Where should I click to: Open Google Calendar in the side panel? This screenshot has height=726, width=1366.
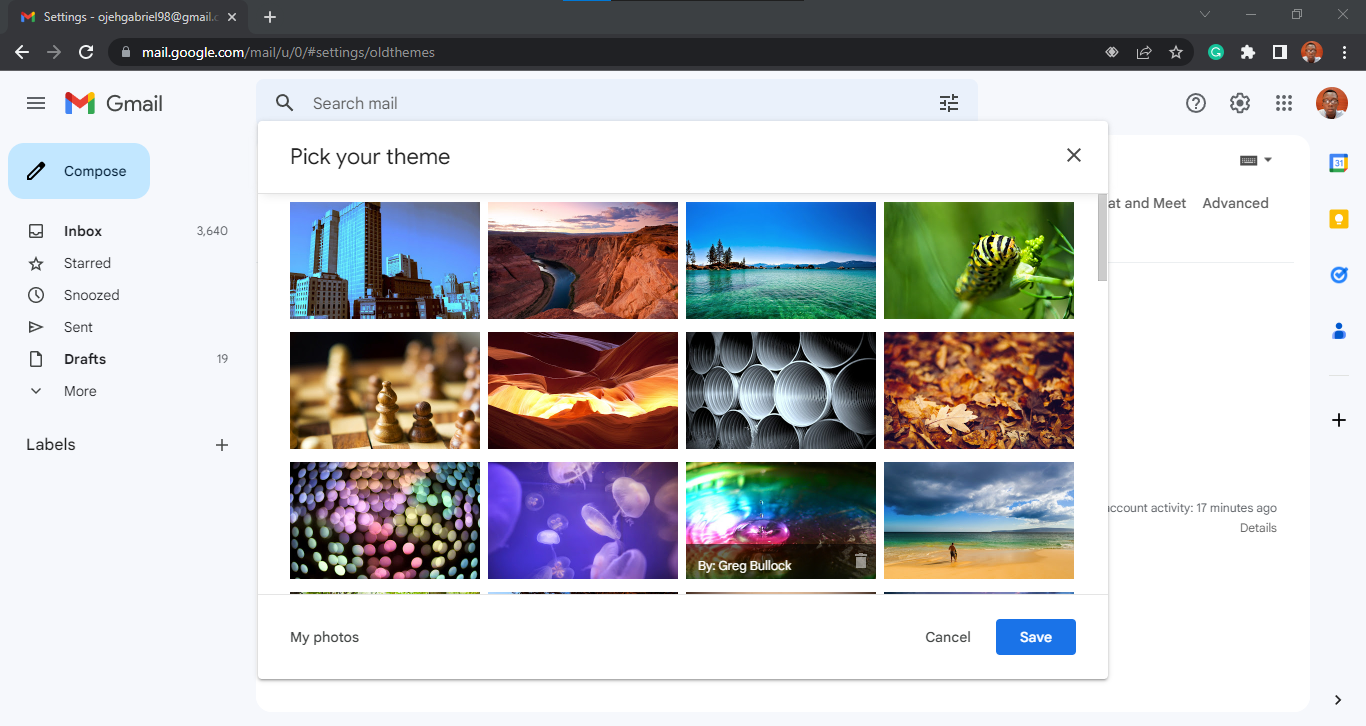[x=1339, y=162]
